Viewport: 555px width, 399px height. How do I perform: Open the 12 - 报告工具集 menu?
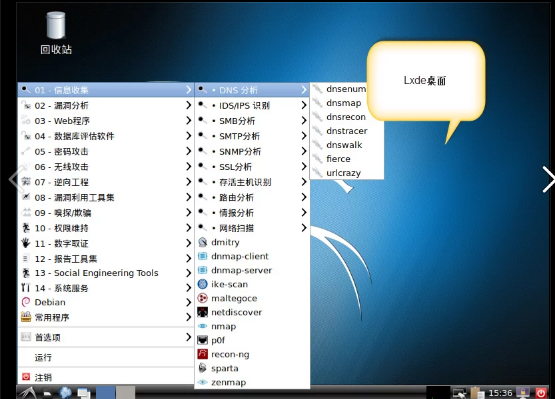point(106,258)
